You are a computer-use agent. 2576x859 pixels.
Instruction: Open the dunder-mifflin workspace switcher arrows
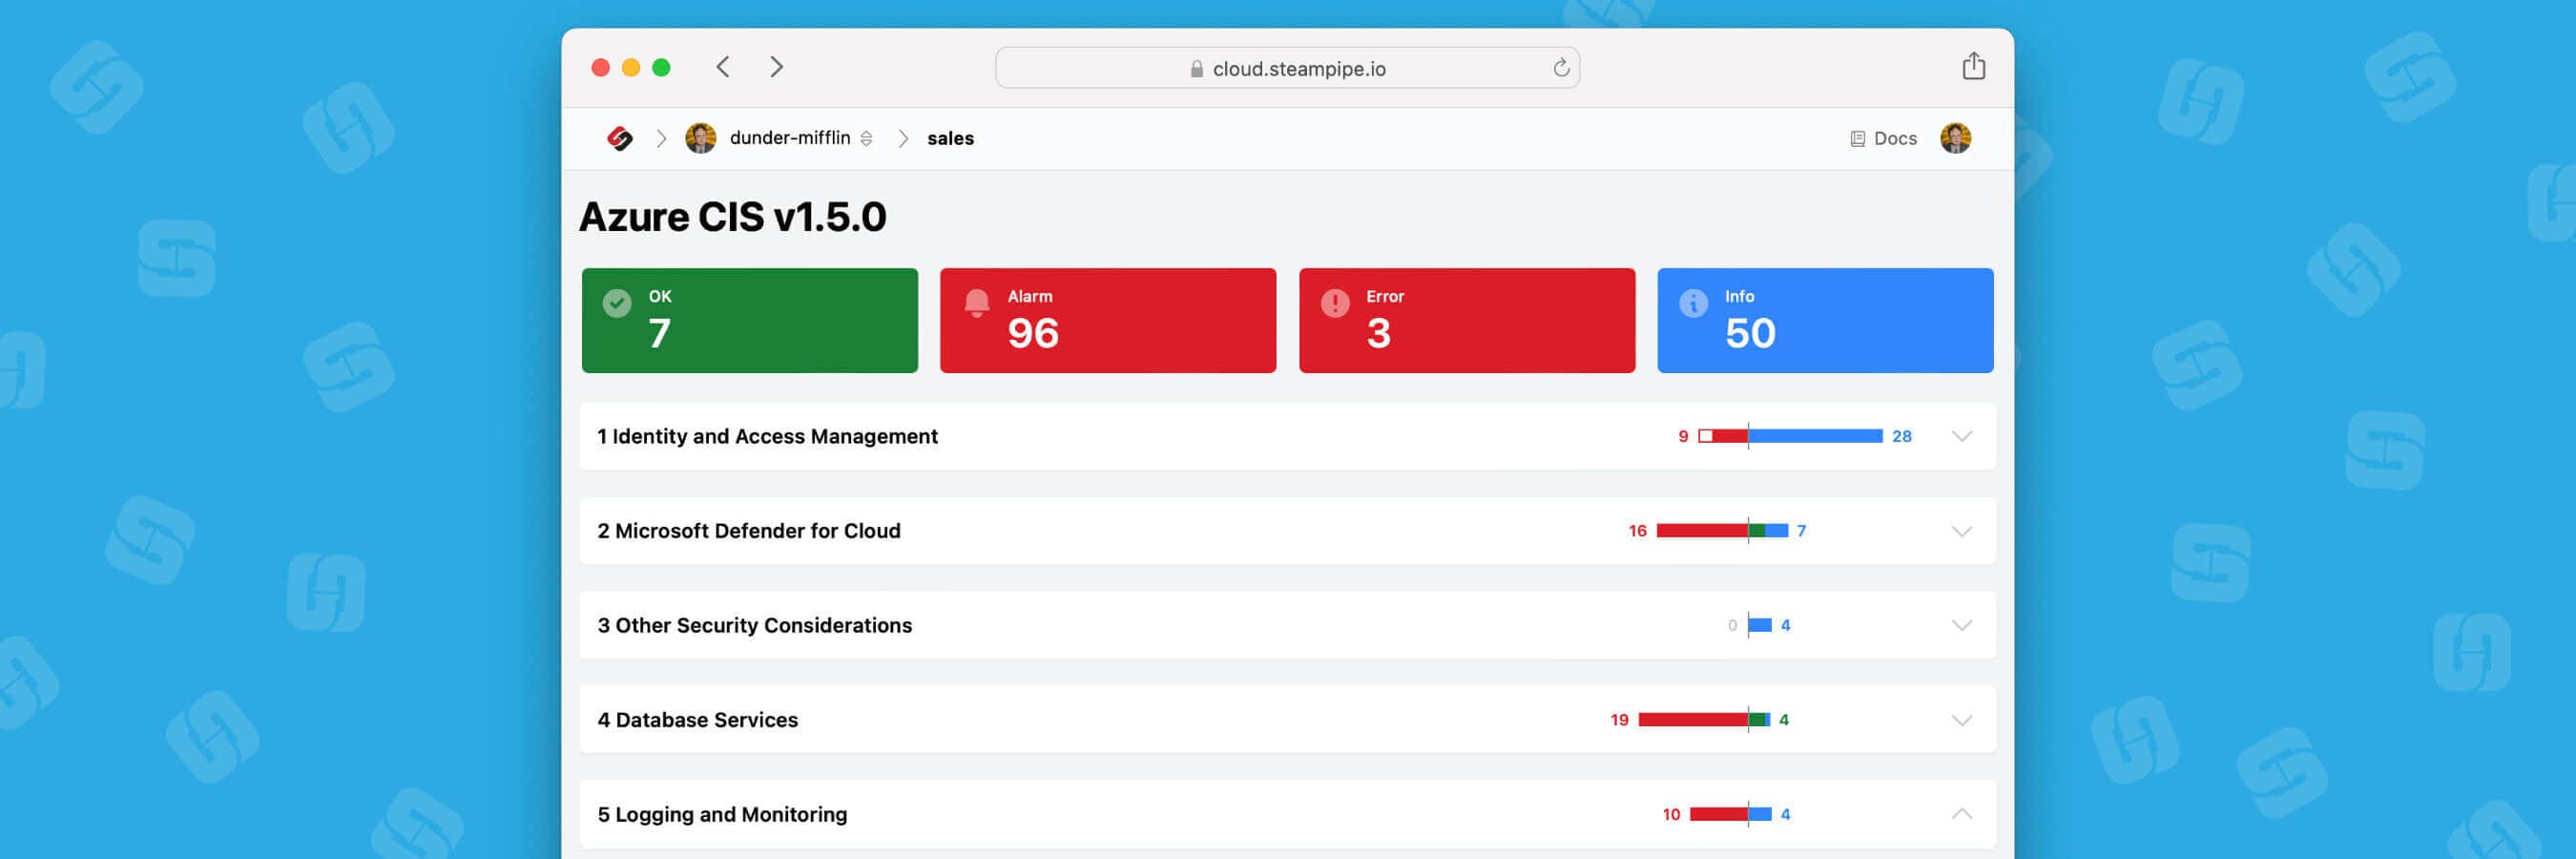(x=866, y=139)
